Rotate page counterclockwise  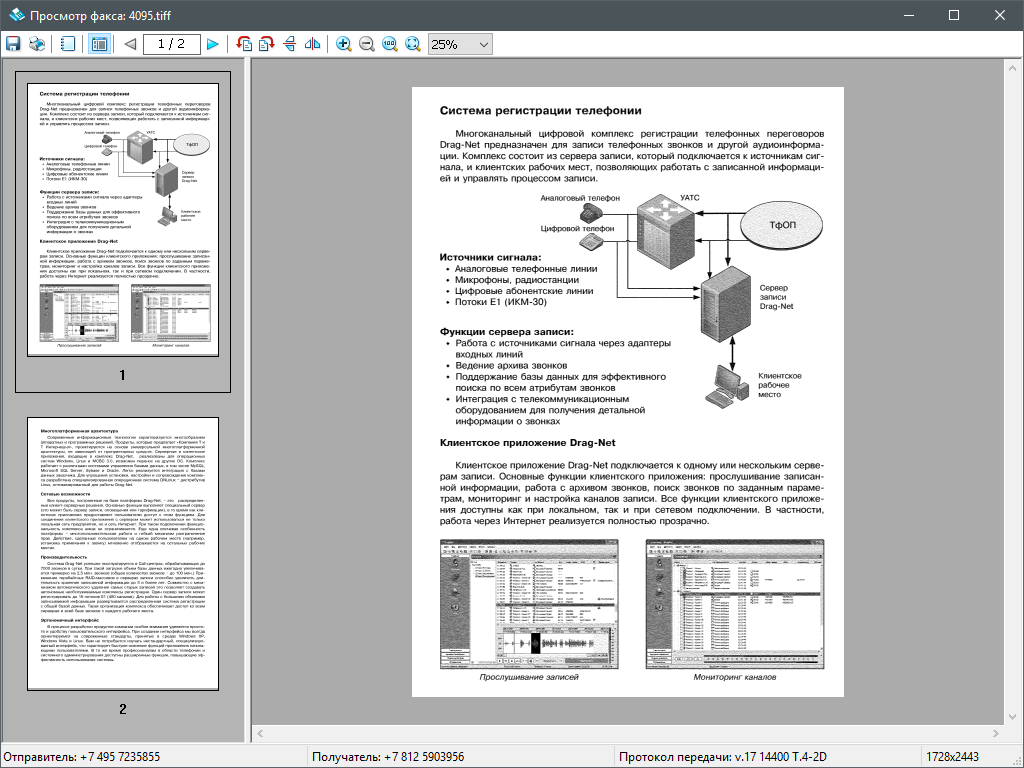coord(244,44)
